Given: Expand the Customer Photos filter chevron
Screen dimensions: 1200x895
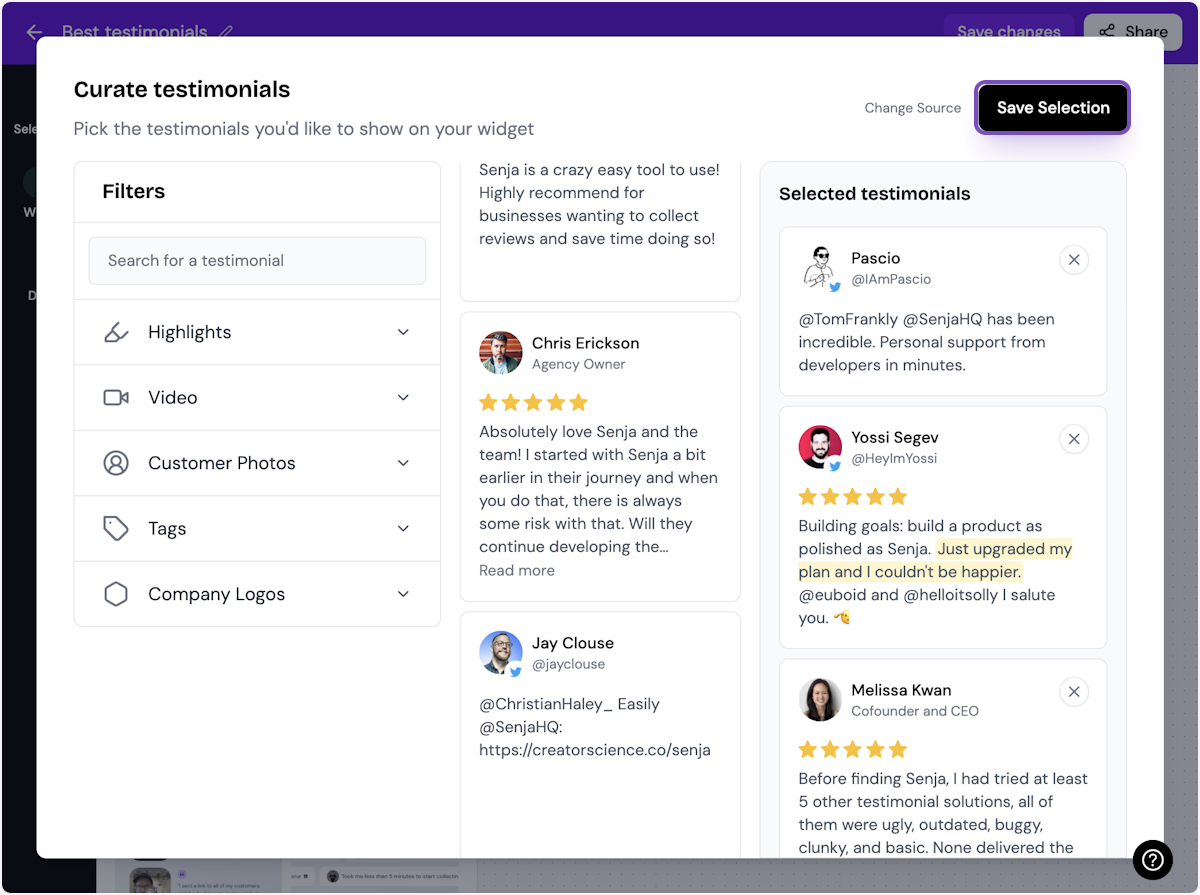Looking at the screenshot, I should (x=403, y=463).
